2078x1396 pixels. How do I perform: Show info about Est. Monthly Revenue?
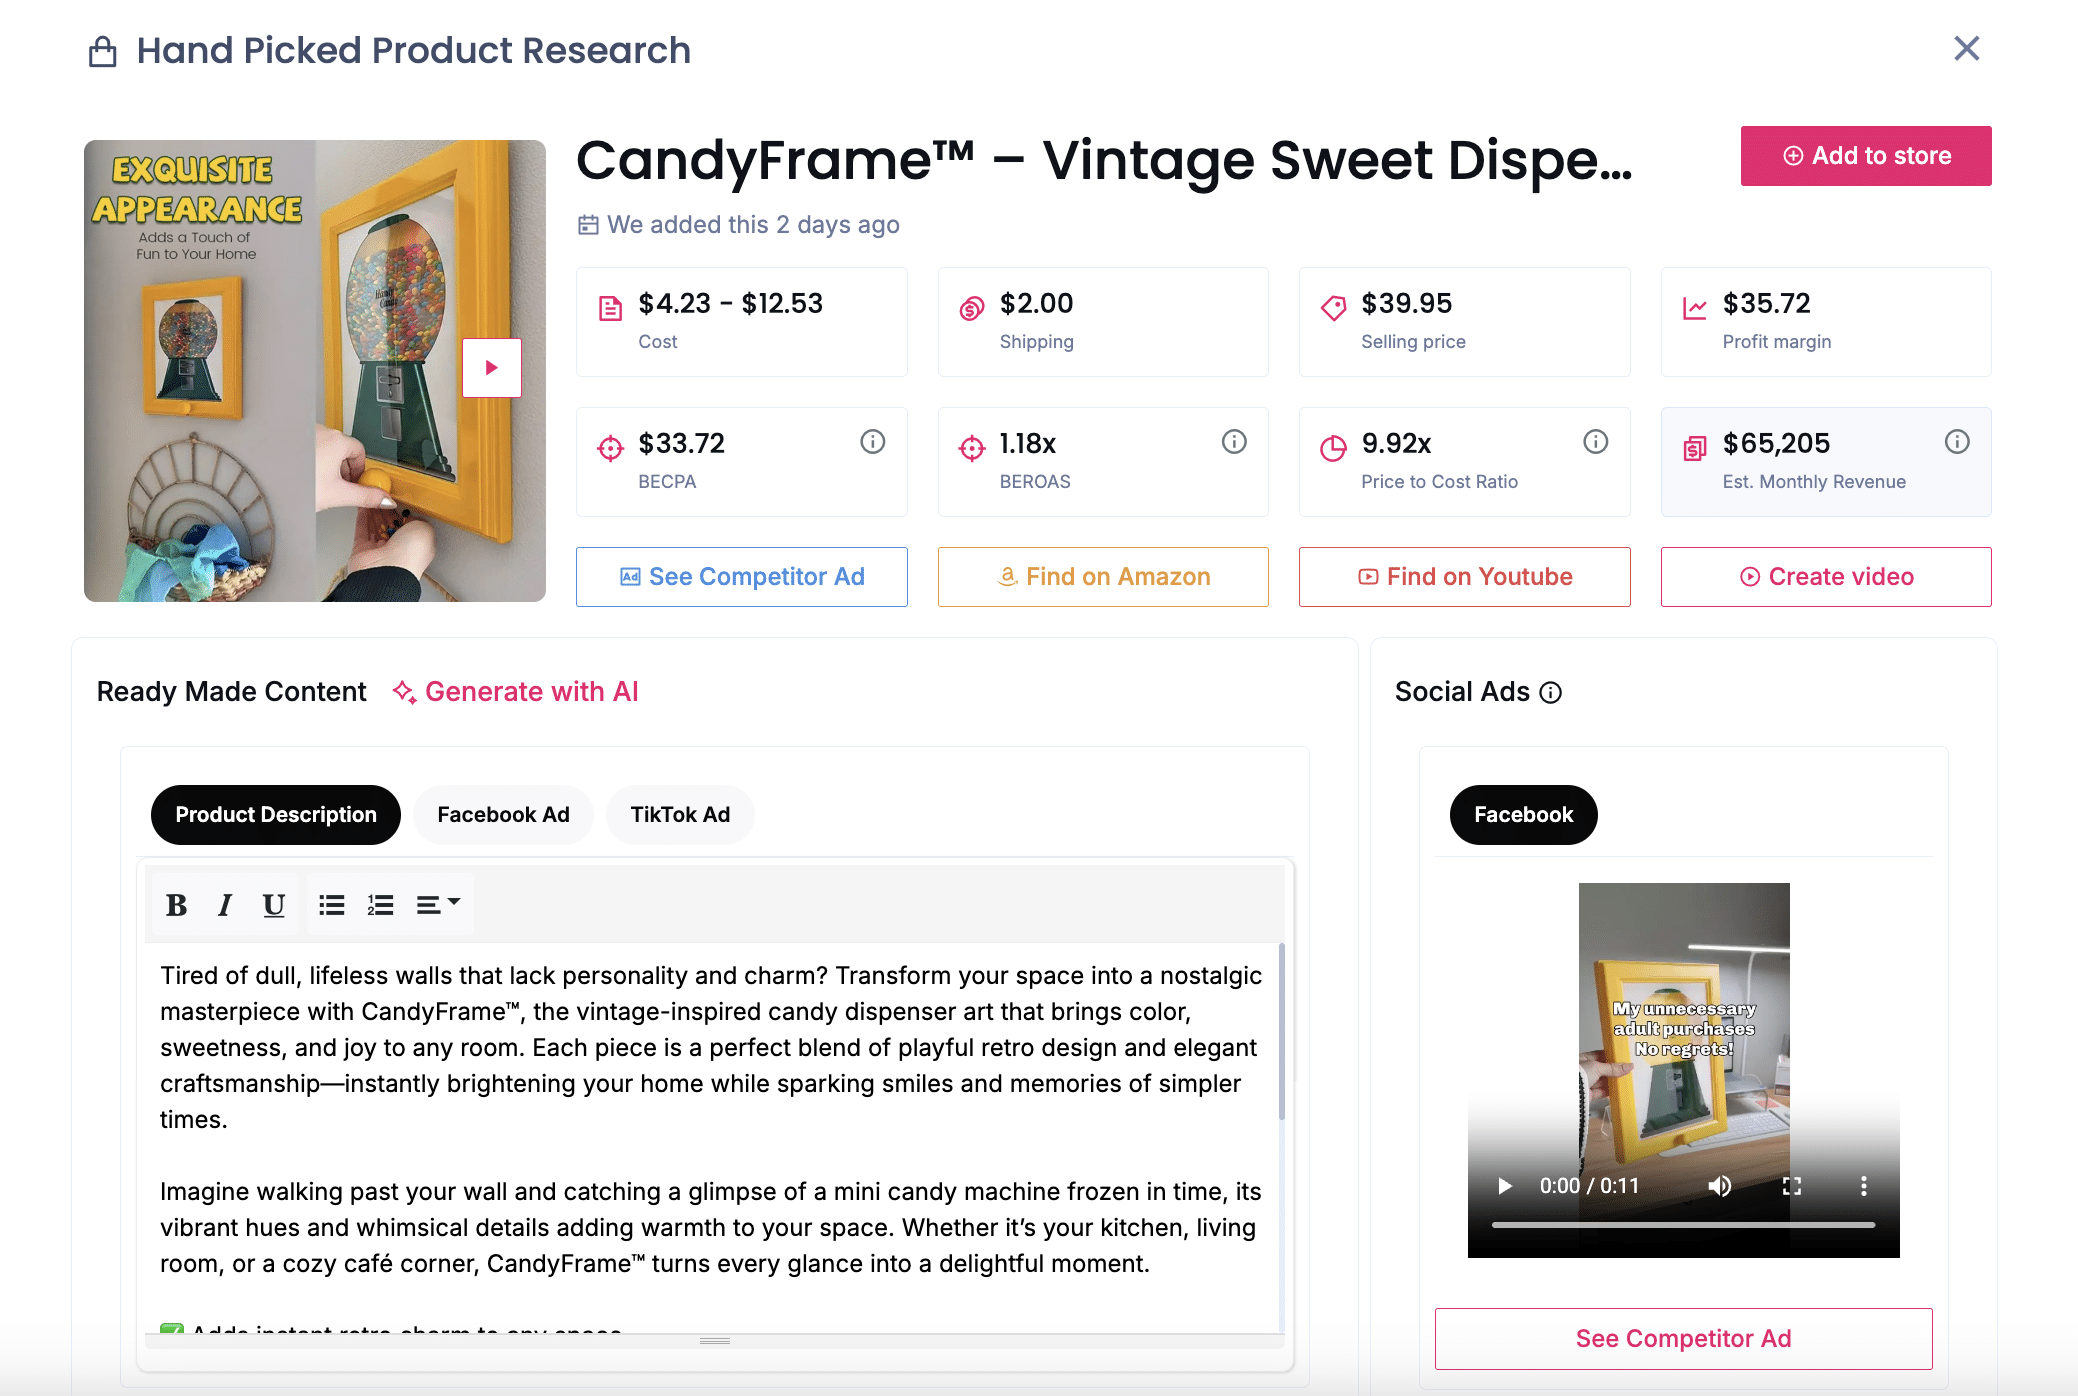[x=1957, y=442]
